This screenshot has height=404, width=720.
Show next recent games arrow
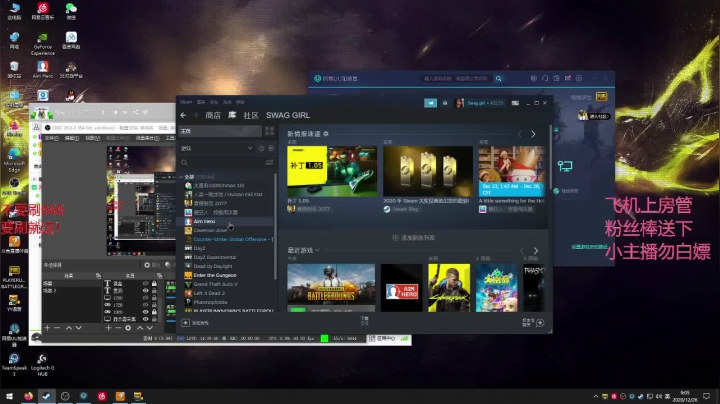(535, 251)
